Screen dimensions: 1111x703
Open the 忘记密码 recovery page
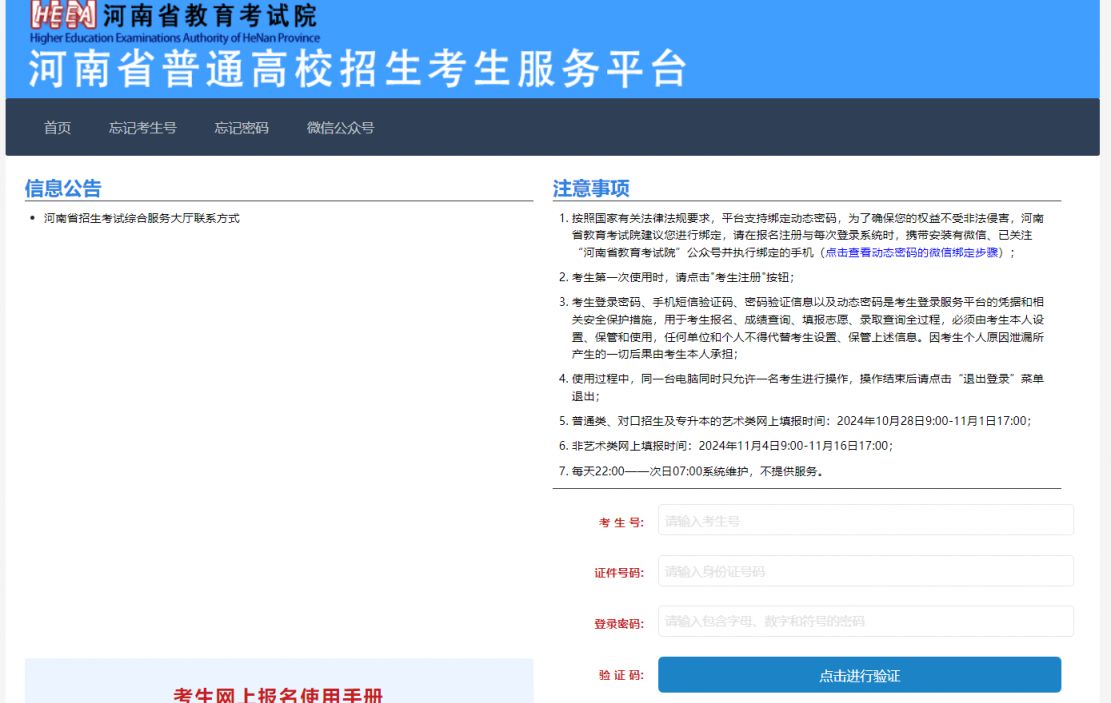240,128
